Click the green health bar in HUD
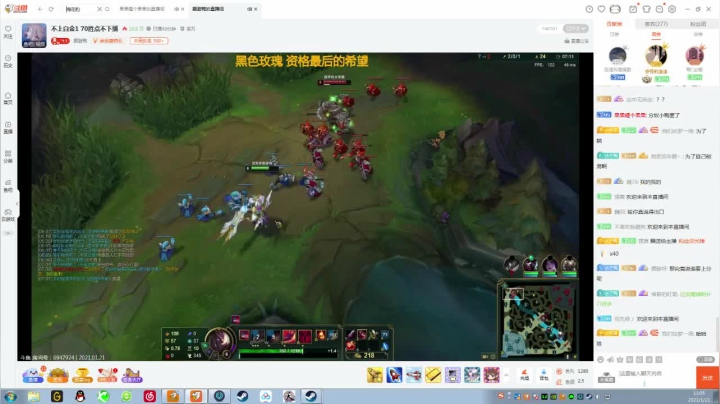The height and width of the screenshot is (404, 720). tap(270, 351)
